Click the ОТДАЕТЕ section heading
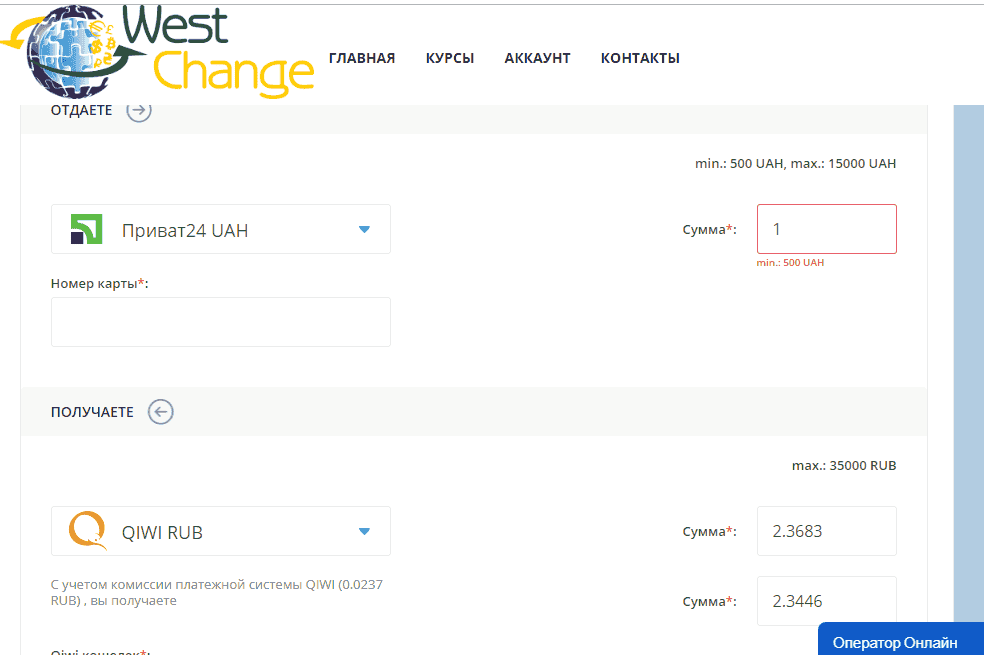This screenshot has width=984, height=655. [81, 110]
